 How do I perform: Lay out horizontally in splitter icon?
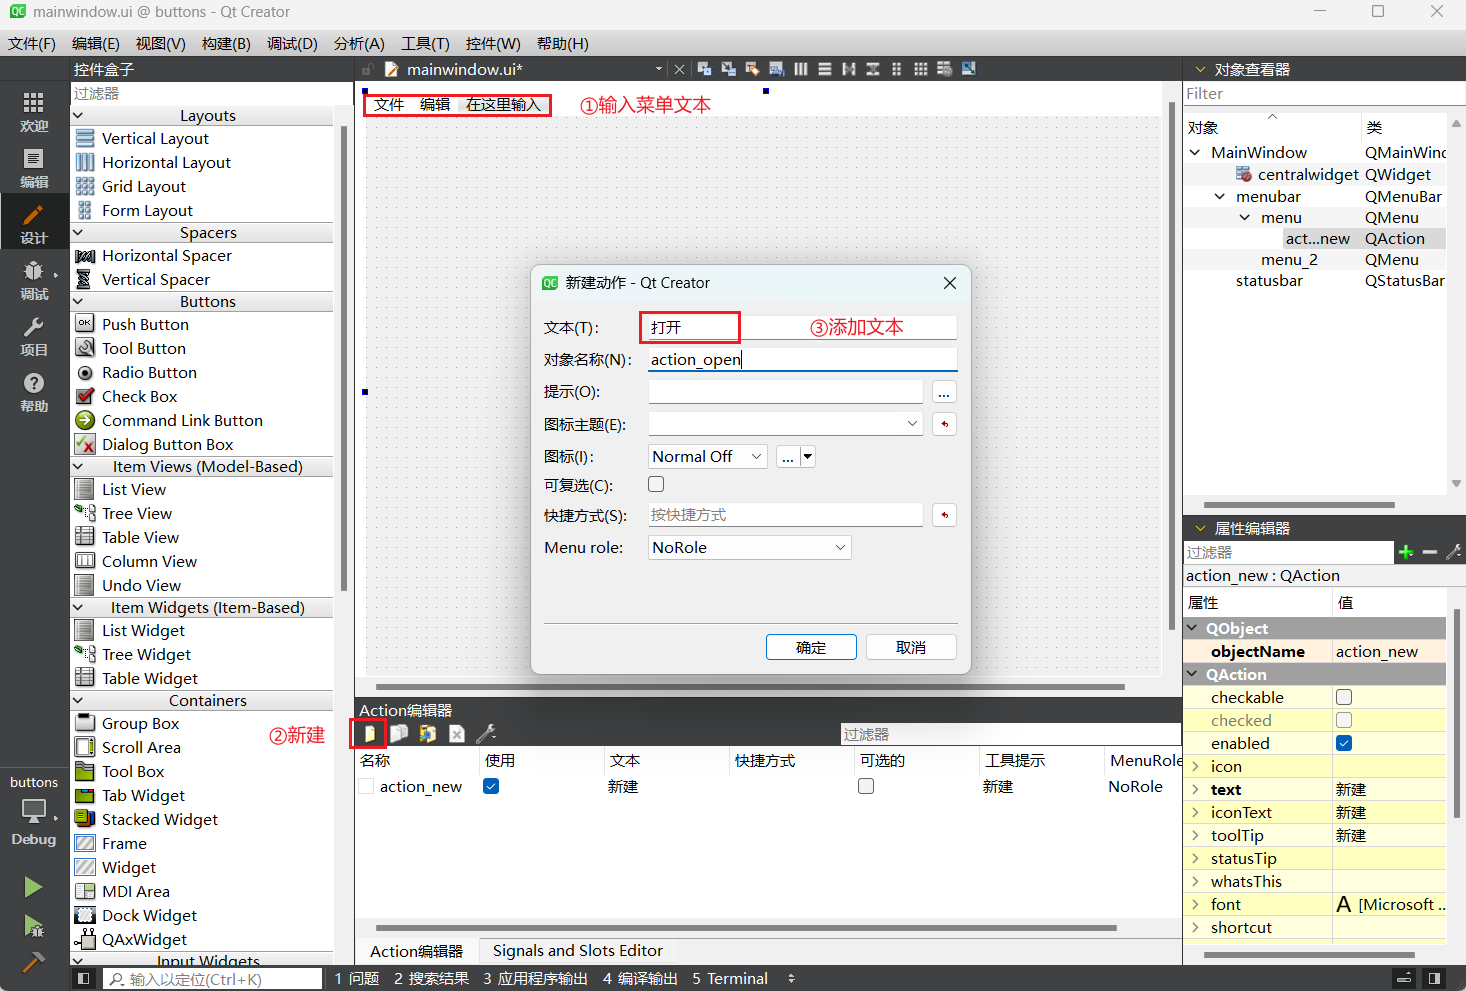coord(849,69)
